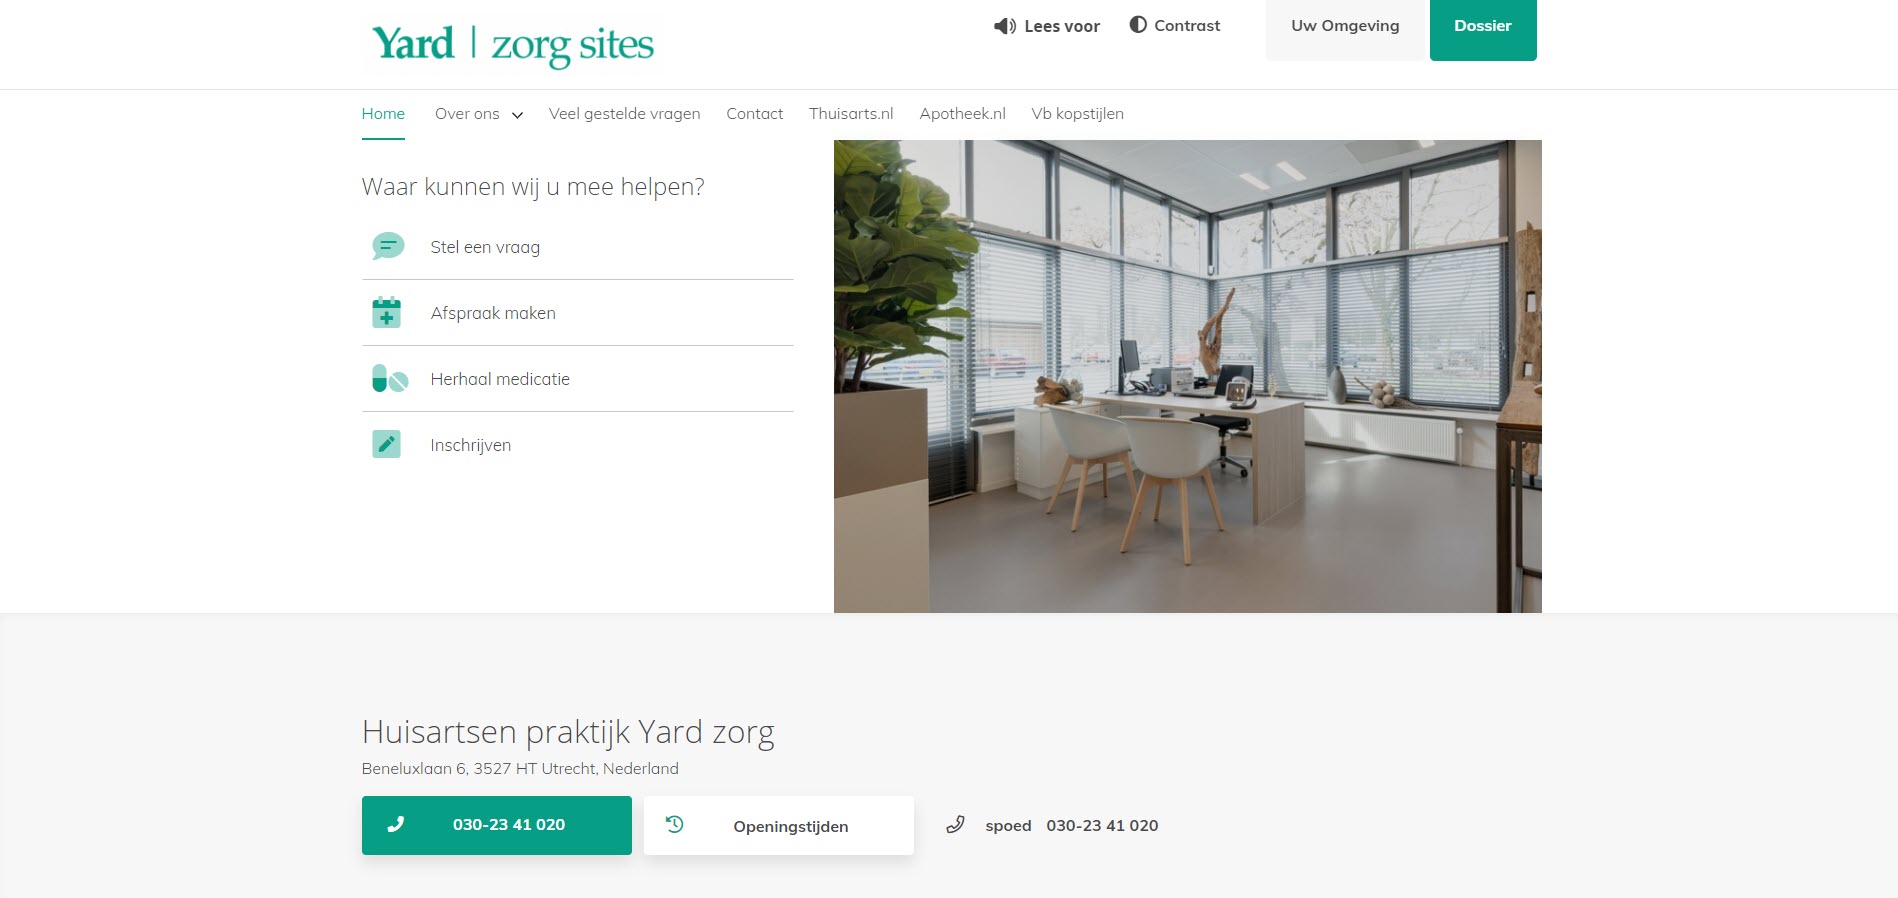The height and width of the screenshot is (898, 1898).
Task: Expand the Over ons dropdown chevron
Action: 517,115
